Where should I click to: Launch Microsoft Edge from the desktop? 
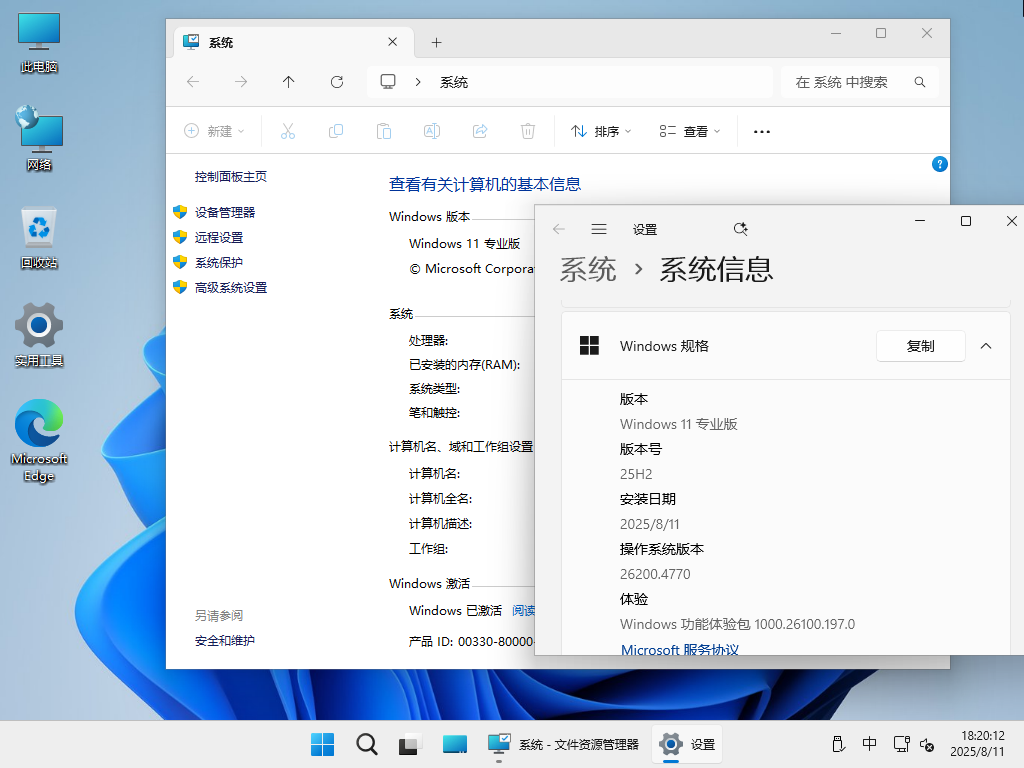click(39, 441)
